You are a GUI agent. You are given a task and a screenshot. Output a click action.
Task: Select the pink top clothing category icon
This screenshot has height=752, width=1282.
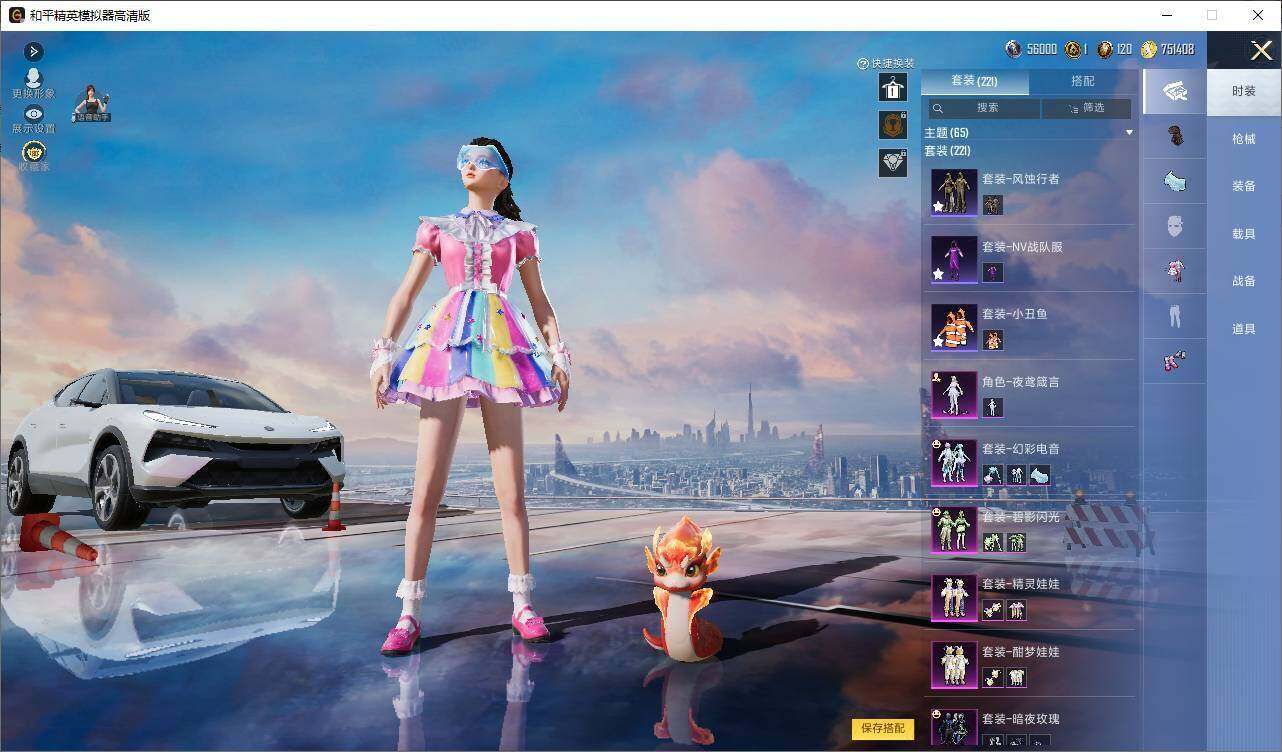click(x=1175, y=271)
